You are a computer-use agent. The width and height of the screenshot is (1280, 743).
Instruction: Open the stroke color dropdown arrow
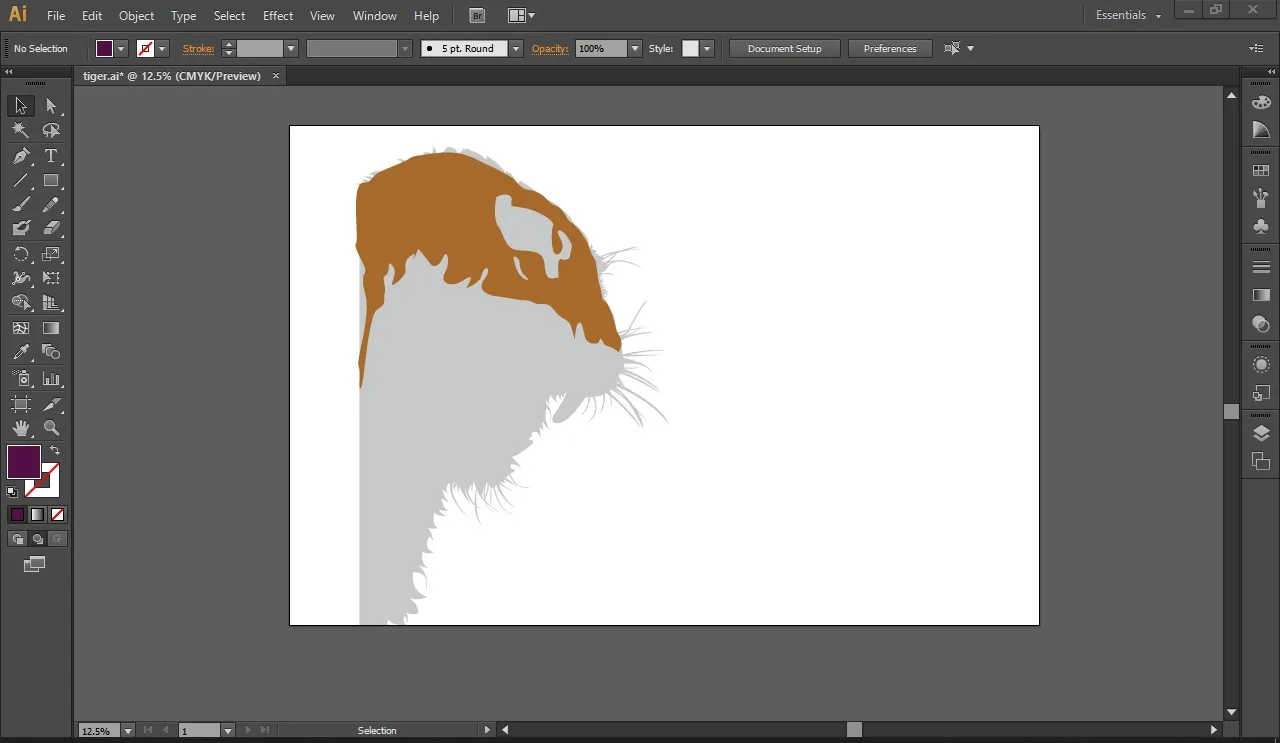[162, 48]
